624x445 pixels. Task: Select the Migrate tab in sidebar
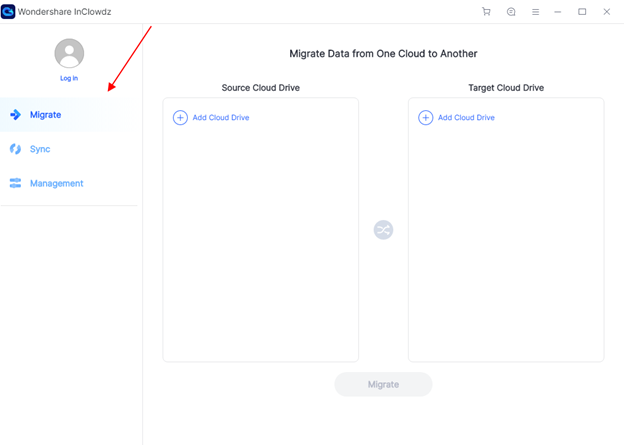pyautogui.click(x=45, y=115)
